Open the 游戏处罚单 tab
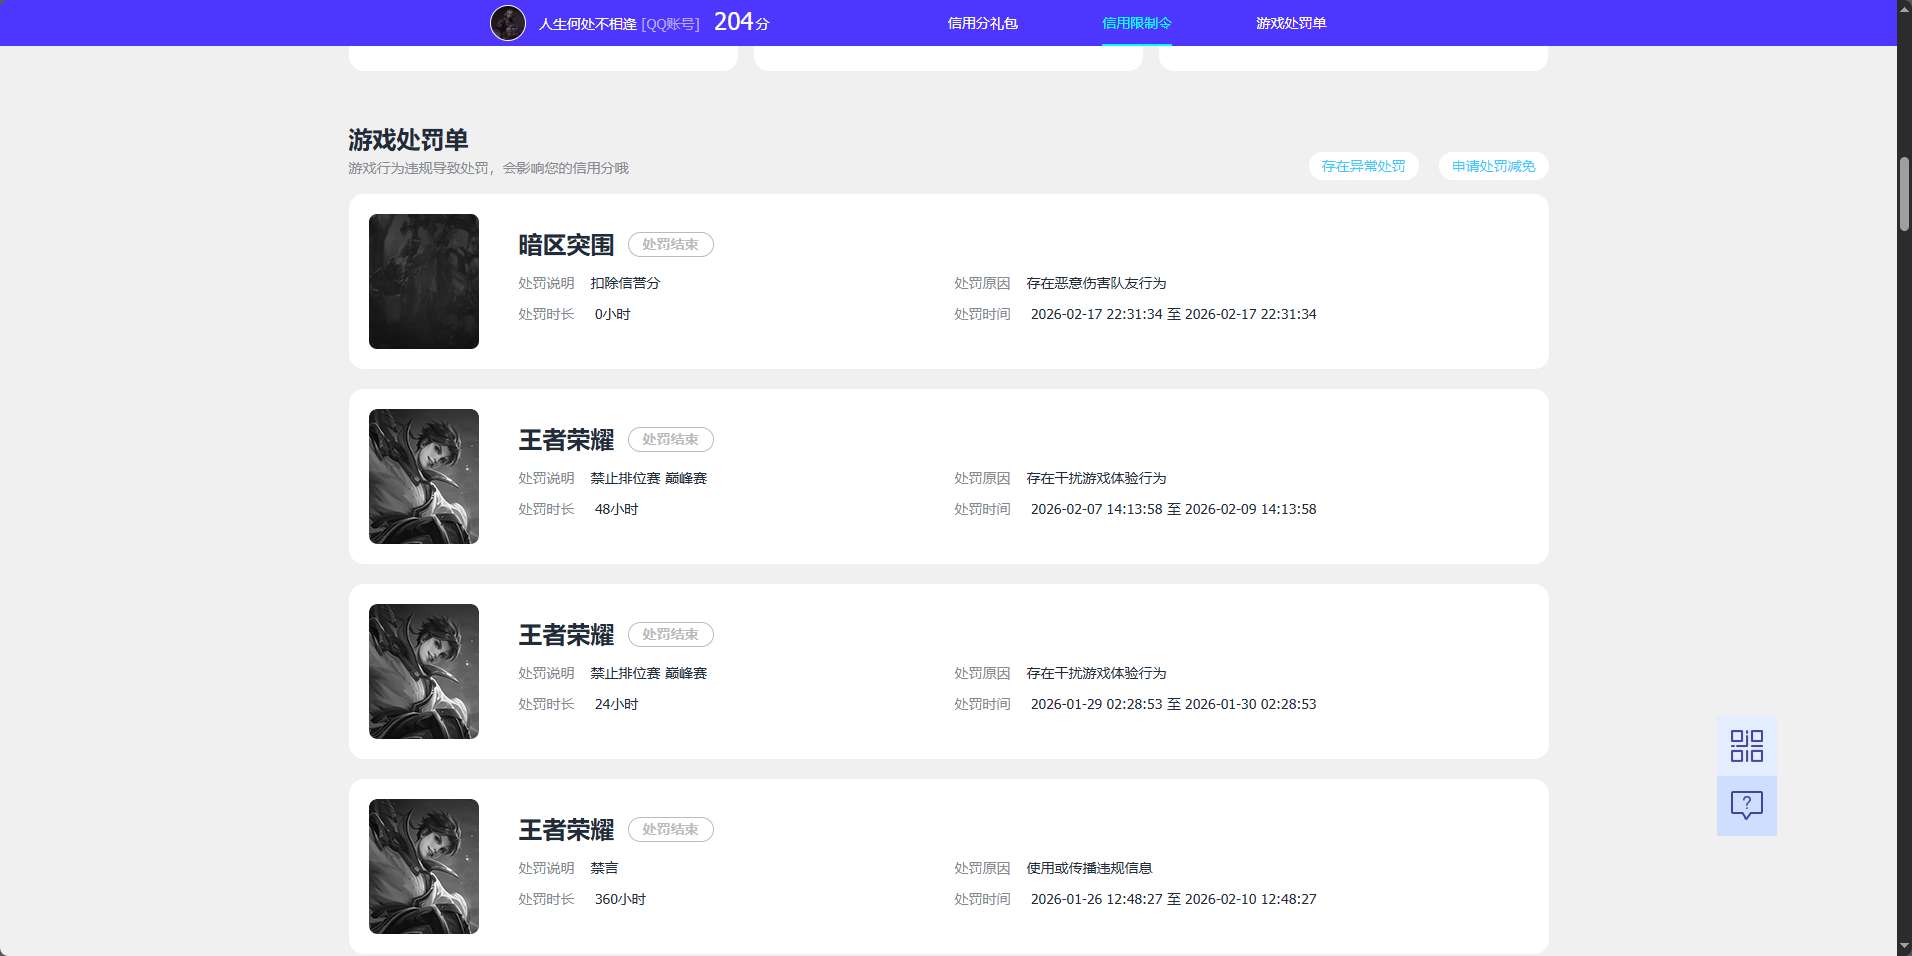1912x956 pixels. 1292,22
